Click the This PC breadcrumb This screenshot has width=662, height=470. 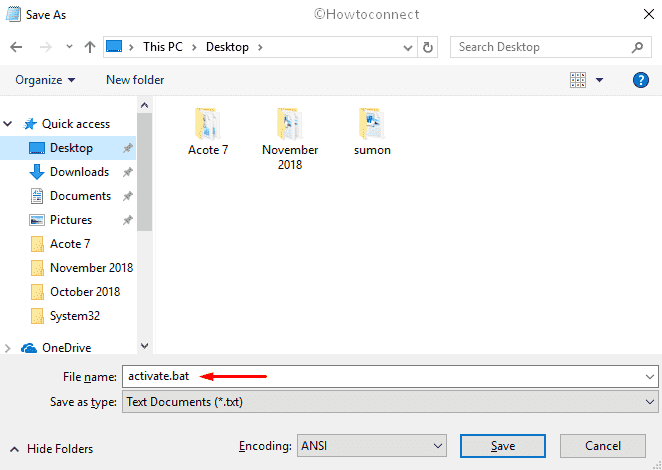pos(163,47)
